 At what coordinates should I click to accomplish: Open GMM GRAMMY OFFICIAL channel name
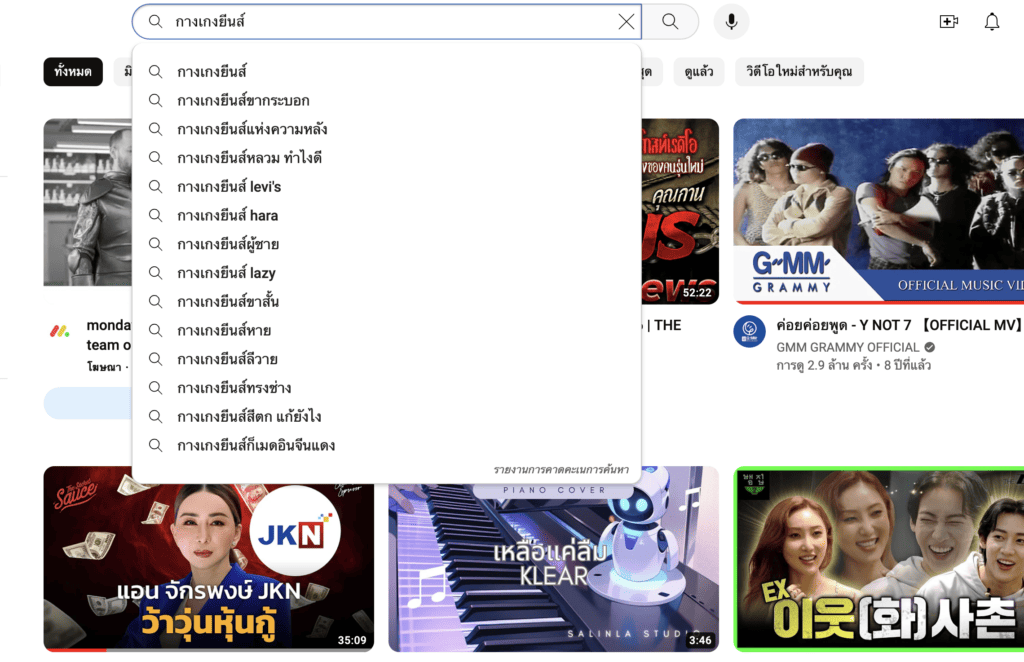pyautogui.click(x=848, y=347)
